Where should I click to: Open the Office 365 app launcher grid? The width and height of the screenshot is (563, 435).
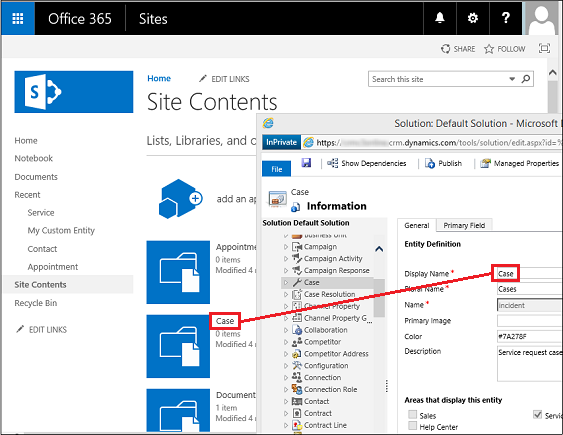pos(18,18)
